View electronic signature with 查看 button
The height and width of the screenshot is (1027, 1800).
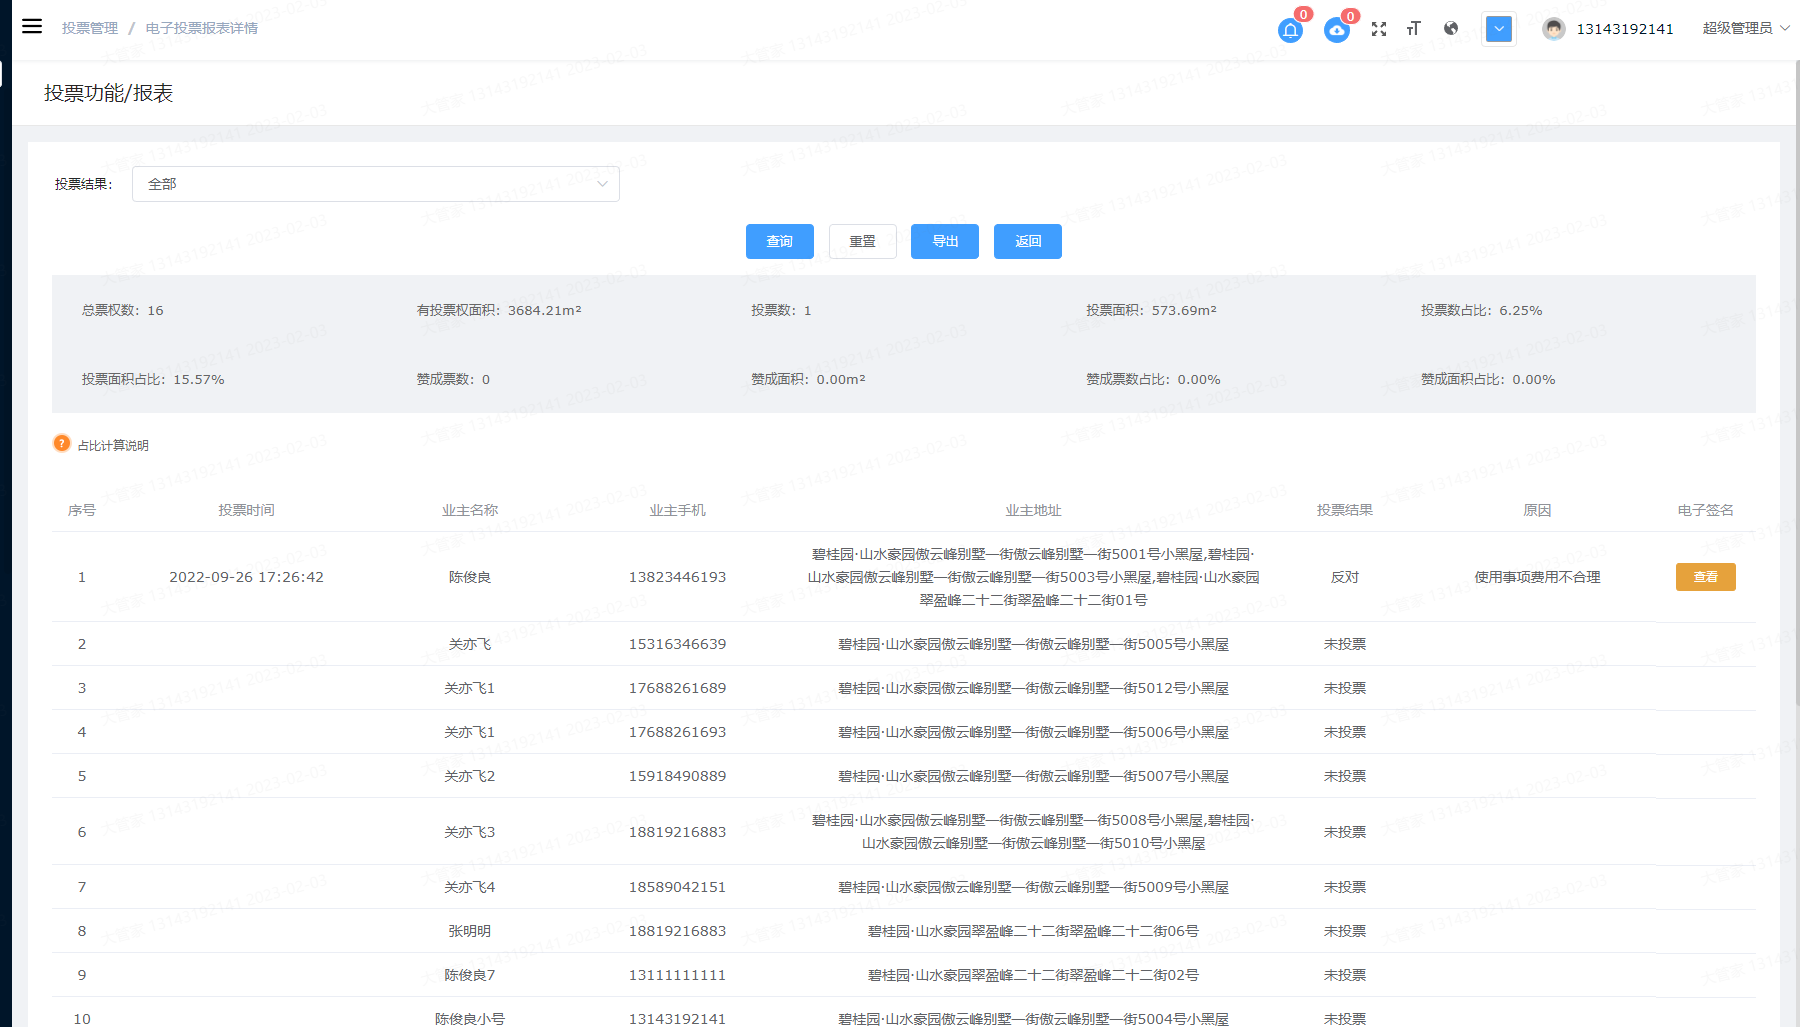tap(1706, 577)
